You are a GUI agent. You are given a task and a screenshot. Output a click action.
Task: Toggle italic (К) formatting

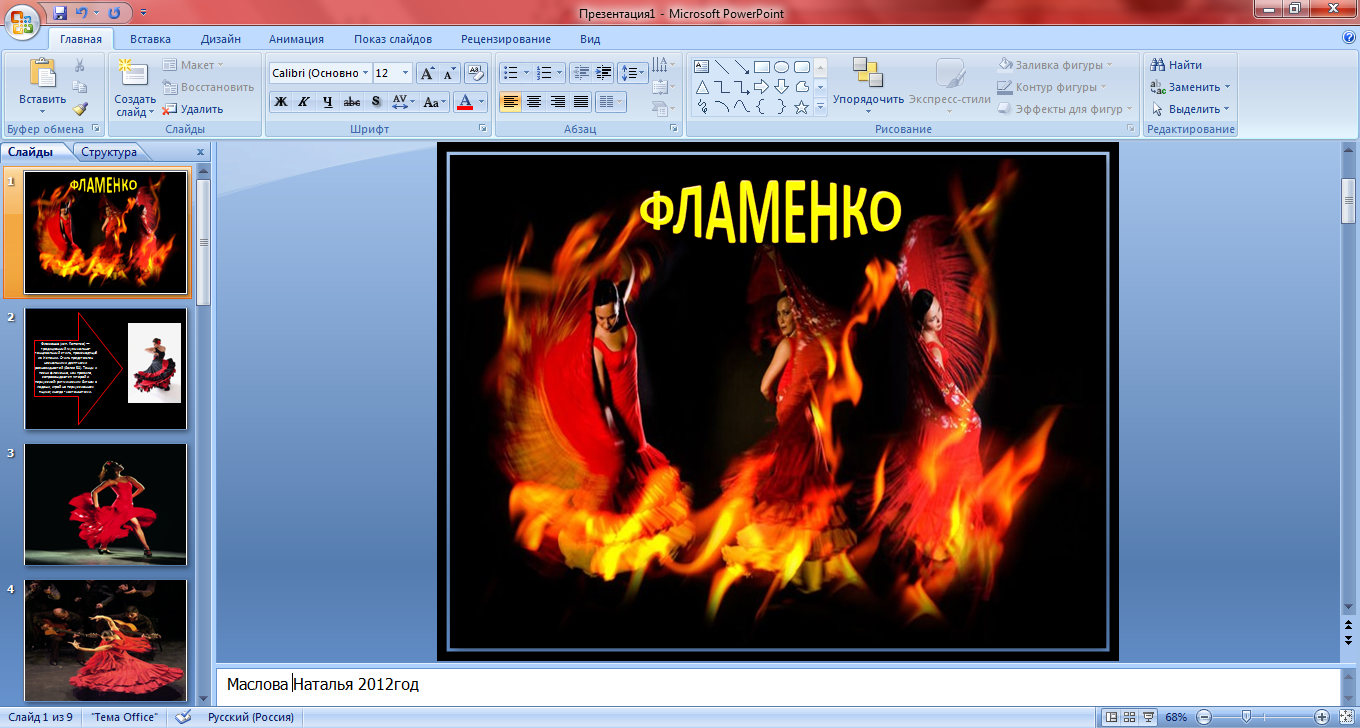[x=304, y=102]
